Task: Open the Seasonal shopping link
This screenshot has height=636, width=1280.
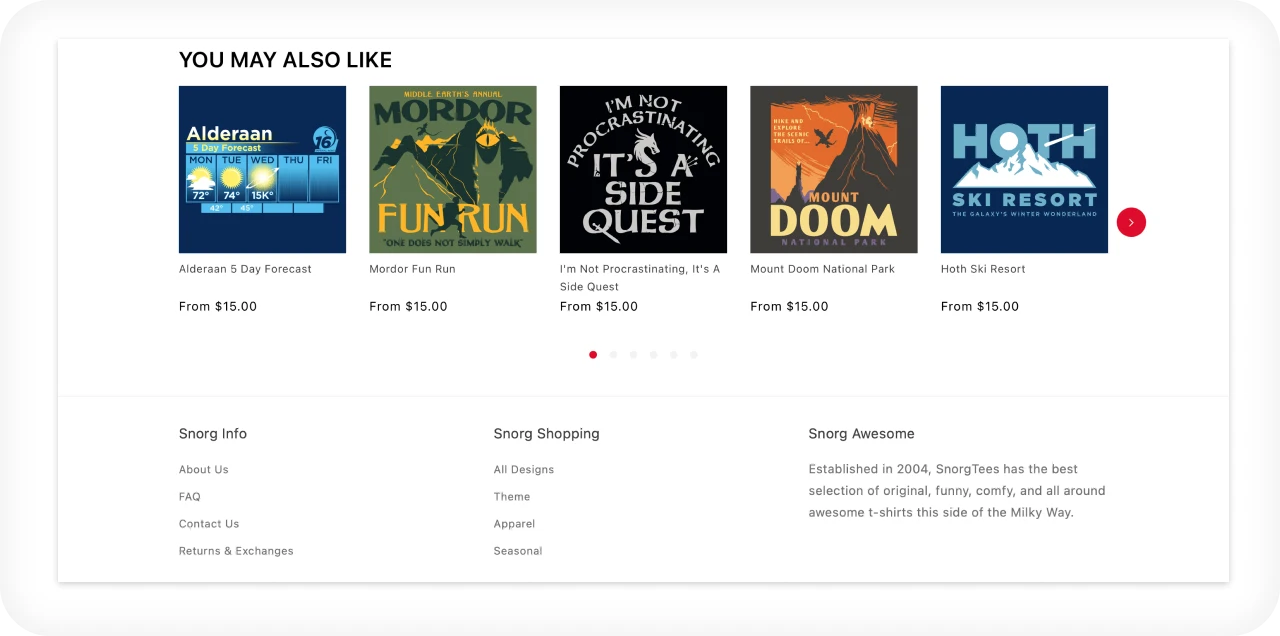Action: 518,551
